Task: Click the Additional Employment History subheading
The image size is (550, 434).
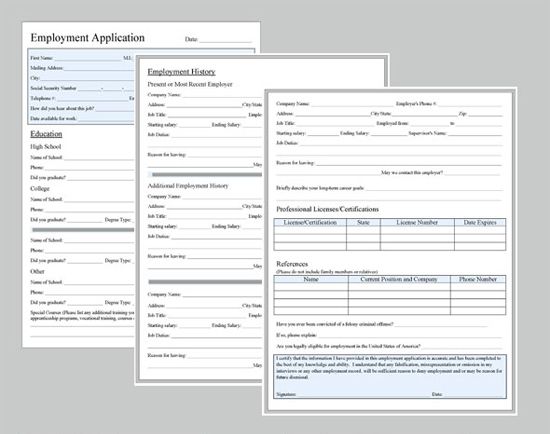Action: 188,186
